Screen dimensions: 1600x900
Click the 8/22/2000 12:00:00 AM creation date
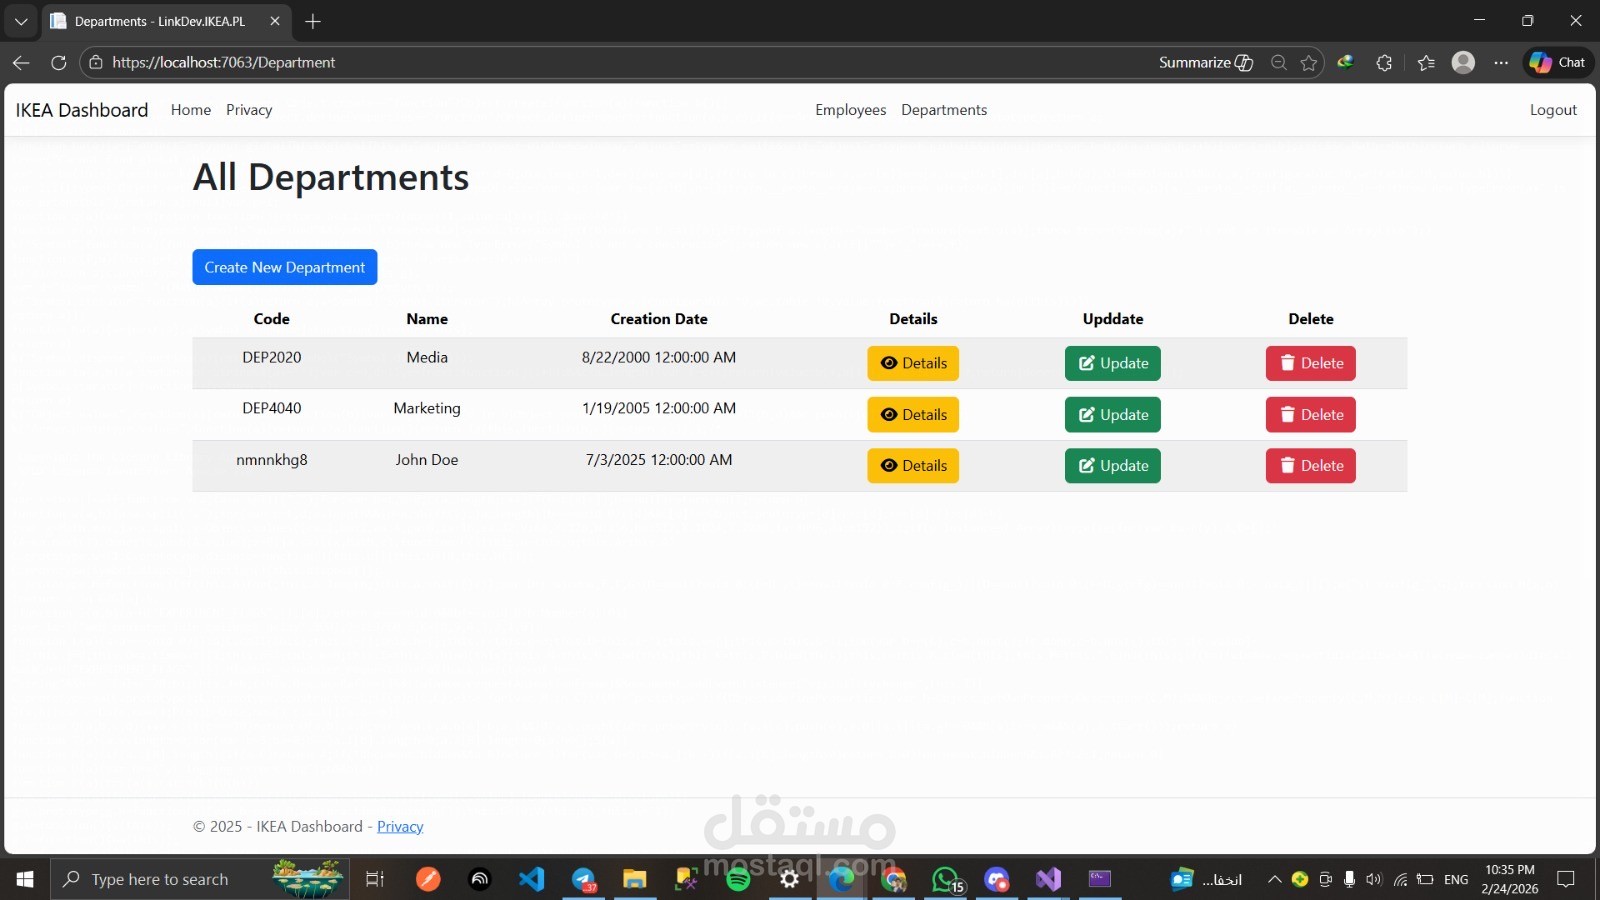(x=659, y=357)
